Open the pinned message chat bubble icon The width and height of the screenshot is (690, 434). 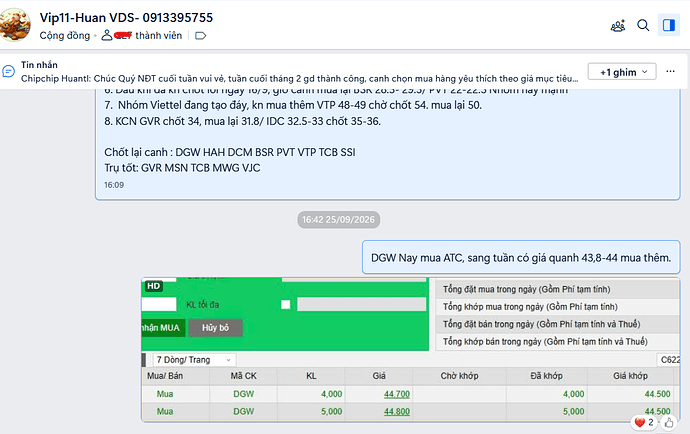8,71
